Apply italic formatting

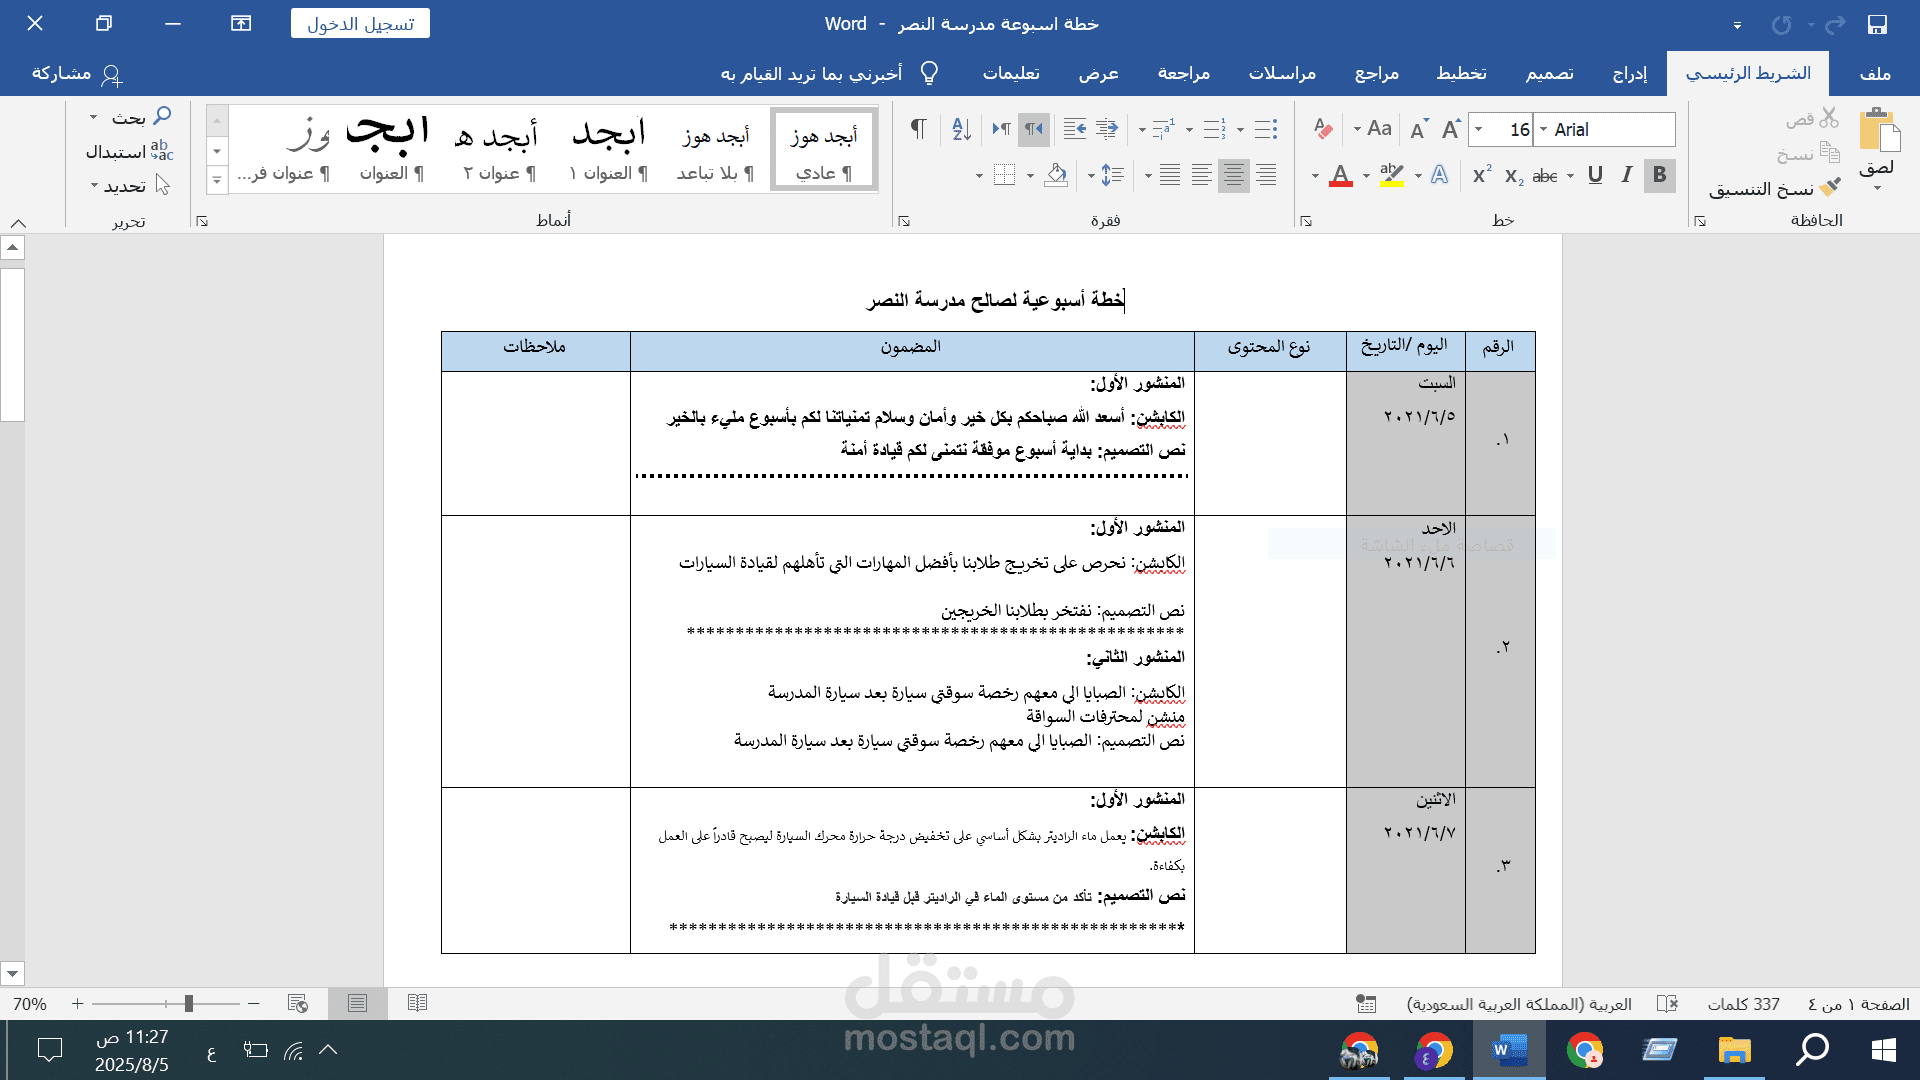(1627, 176)
